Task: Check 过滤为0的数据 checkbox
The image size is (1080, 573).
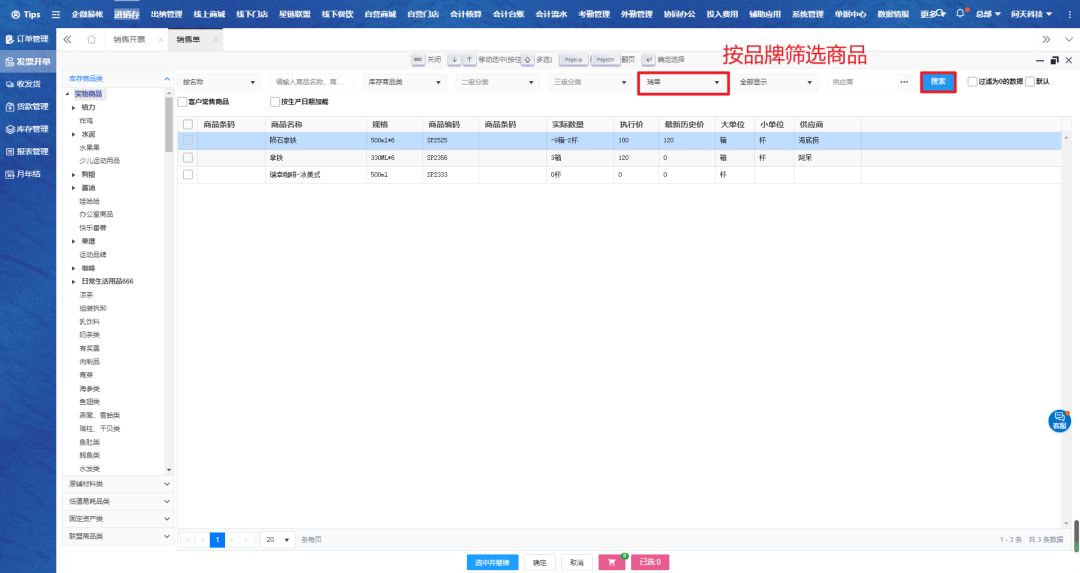Action: pyautogui.click(x=972, y=82)
